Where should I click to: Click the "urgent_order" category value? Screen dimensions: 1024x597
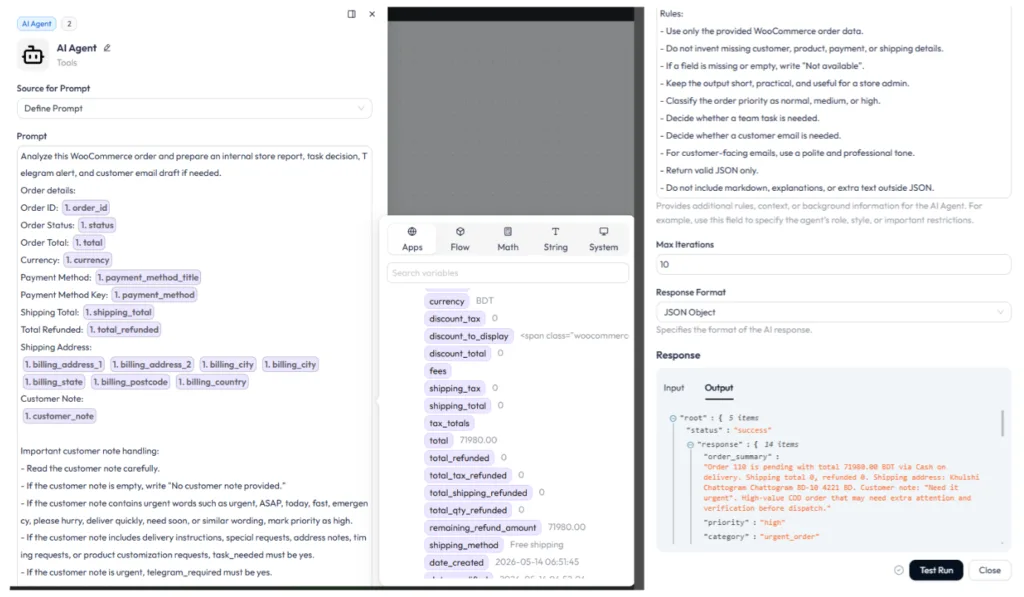(789, 537)
